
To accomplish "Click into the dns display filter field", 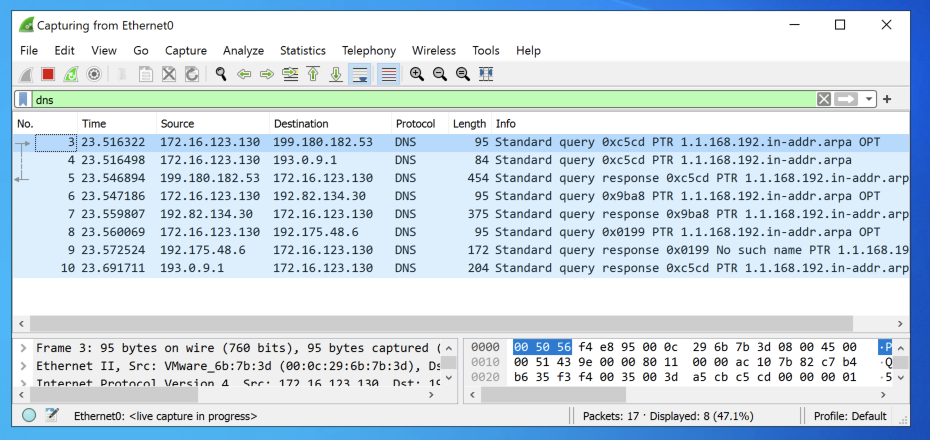I will pyautogui.click(x=422, y=99).
